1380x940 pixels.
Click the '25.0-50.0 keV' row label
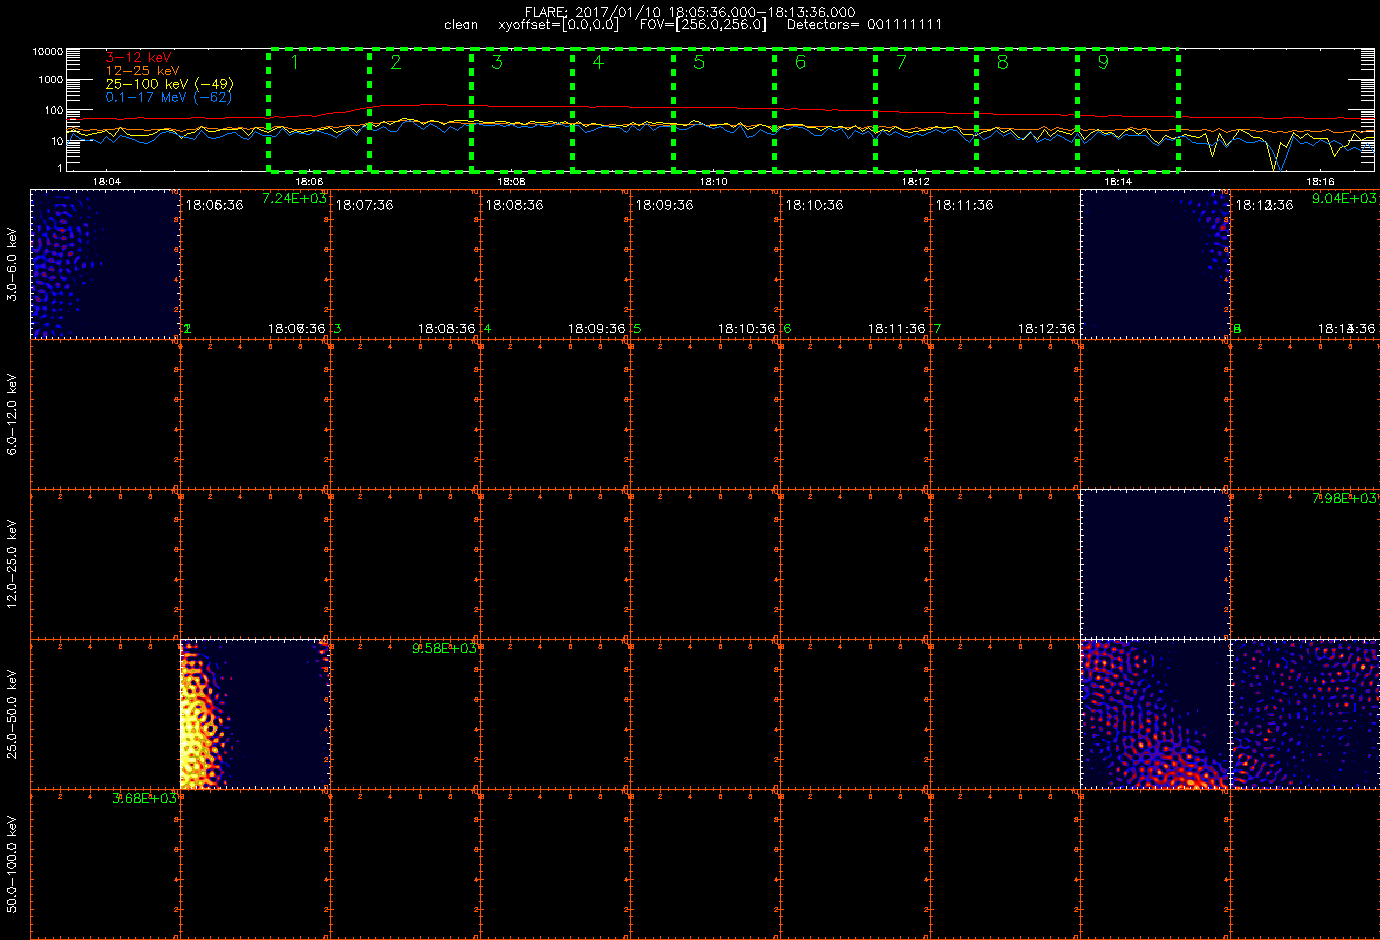pos(12,714)
